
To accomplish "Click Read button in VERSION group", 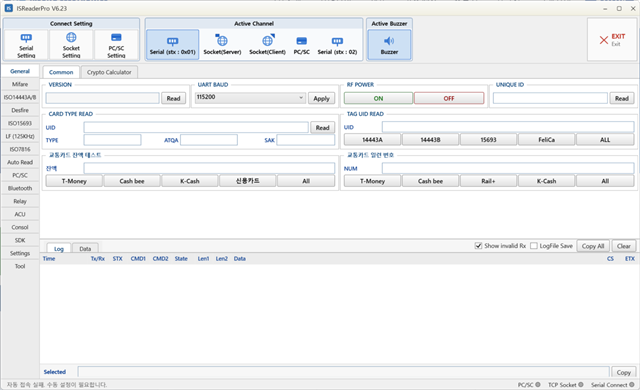I will [x=173, y=98].
